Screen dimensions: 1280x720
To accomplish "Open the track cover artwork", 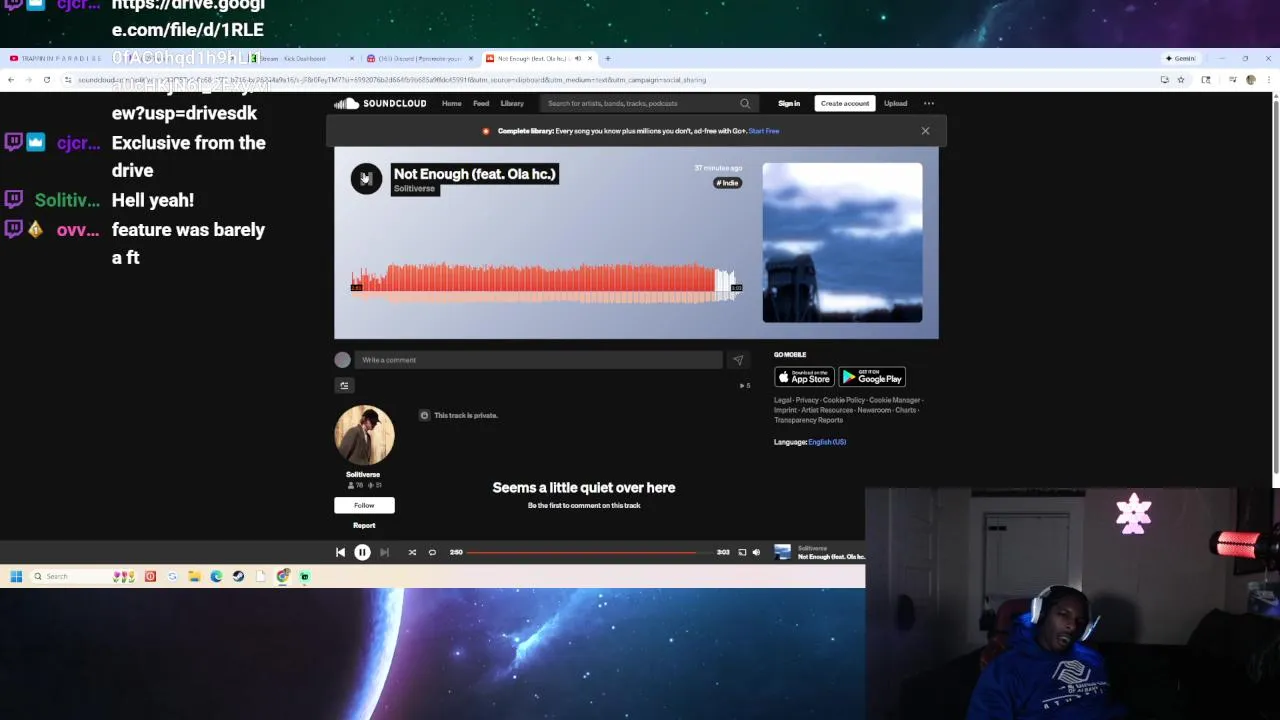I will (842, 243).
